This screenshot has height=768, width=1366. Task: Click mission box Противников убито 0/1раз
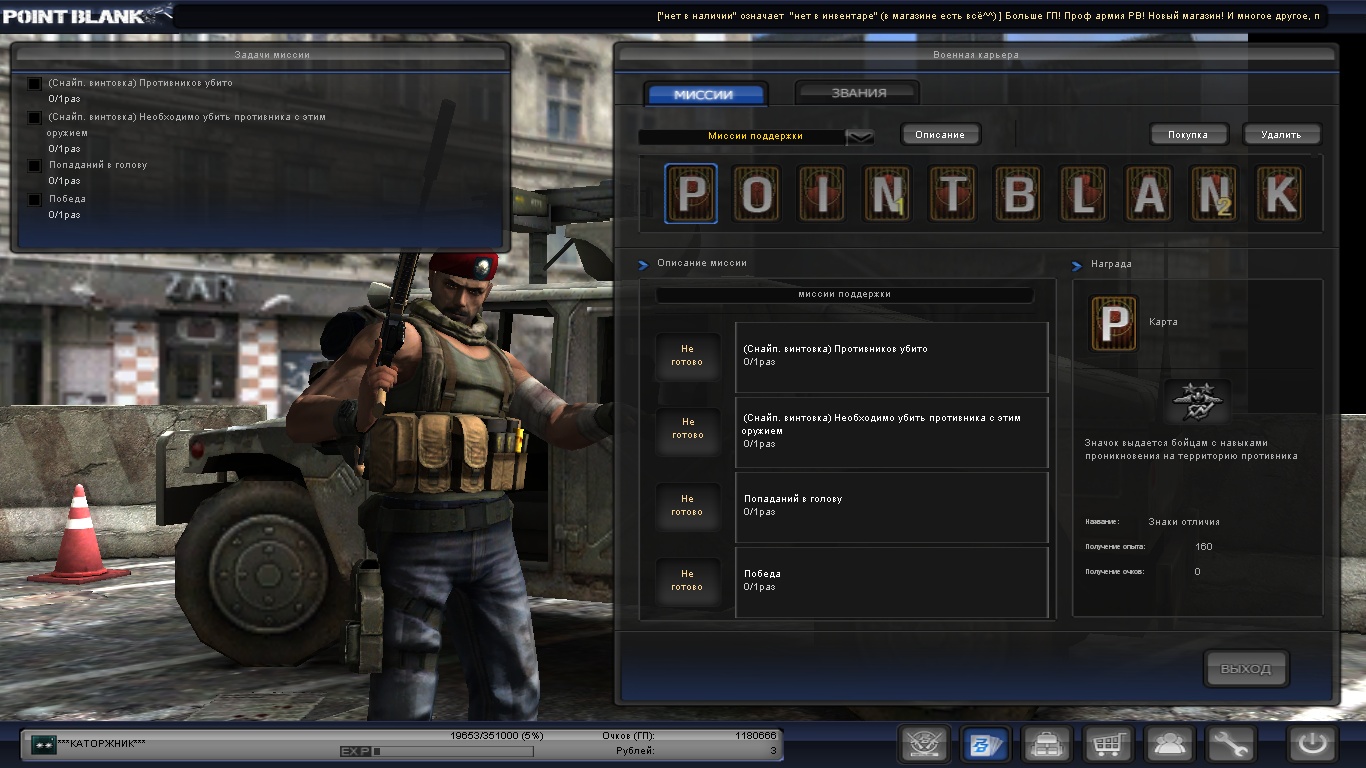(891, 357)
